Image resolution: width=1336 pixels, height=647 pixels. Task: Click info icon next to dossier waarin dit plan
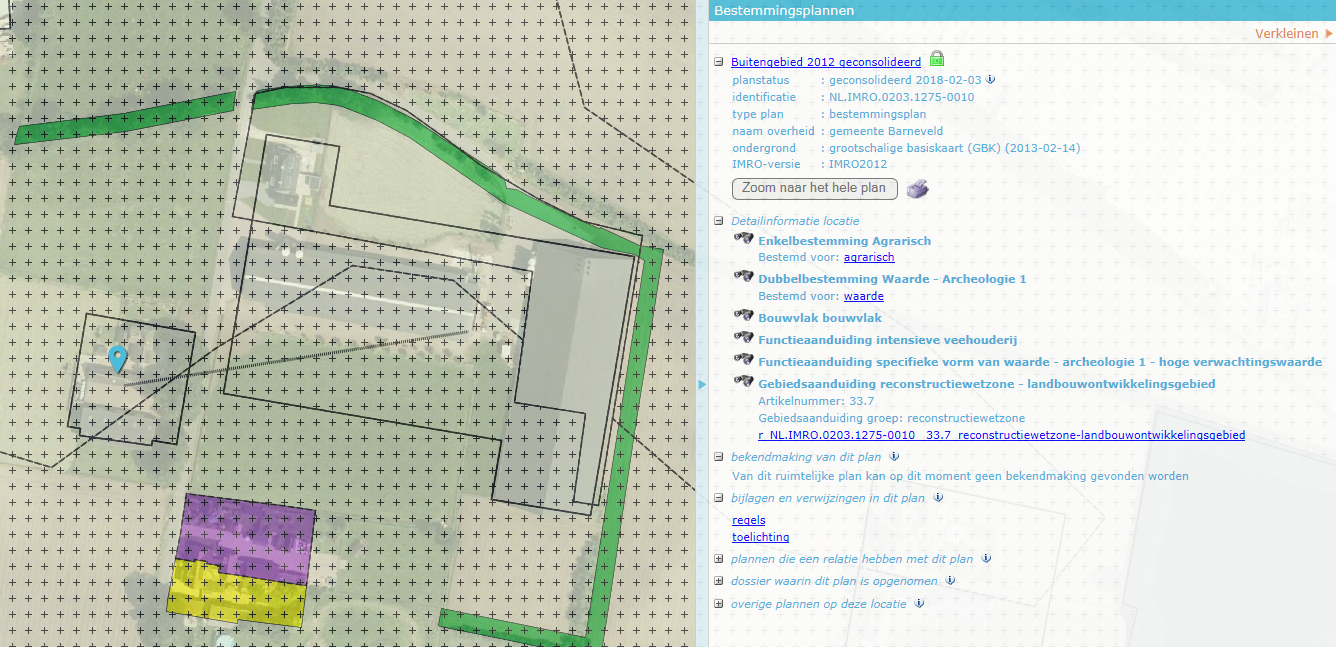coord(951,580)
